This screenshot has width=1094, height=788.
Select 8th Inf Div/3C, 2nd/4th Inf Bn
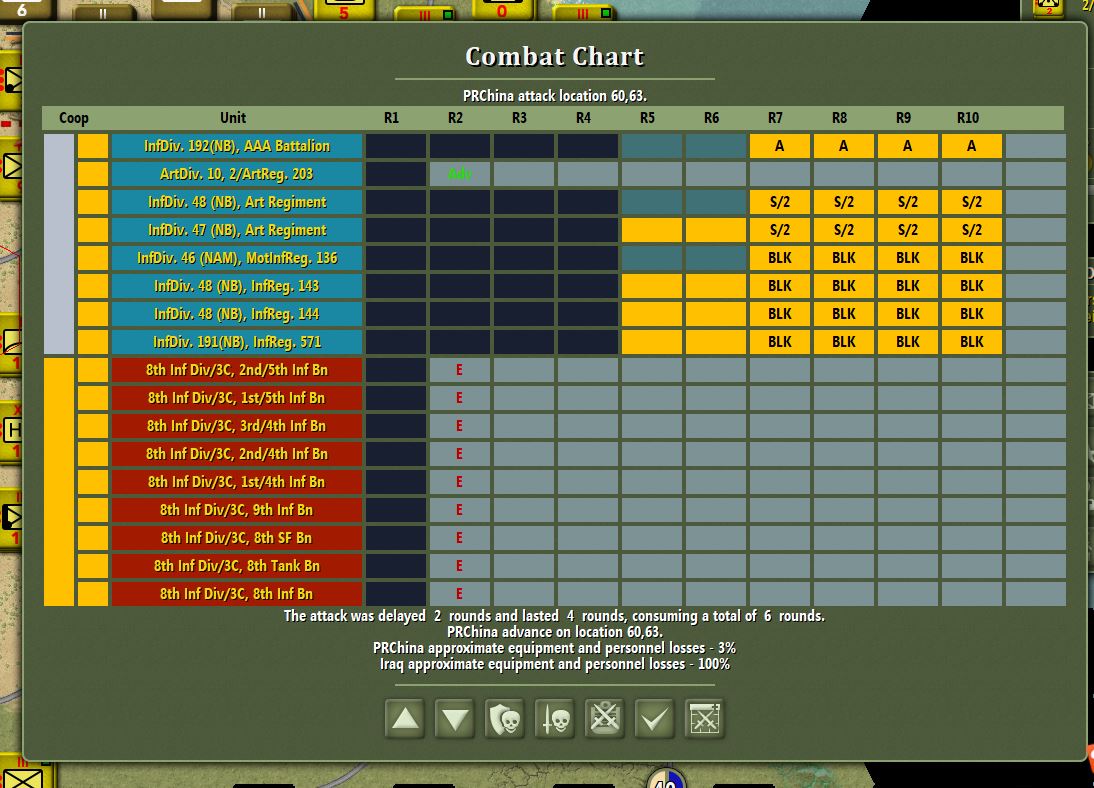(x=237, y=454)
